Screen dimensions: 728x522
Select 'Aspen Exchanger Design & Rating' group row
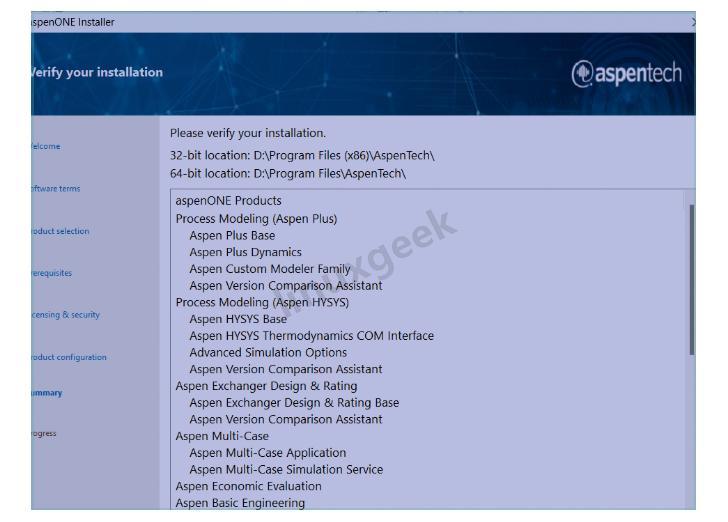coord(266,386)
